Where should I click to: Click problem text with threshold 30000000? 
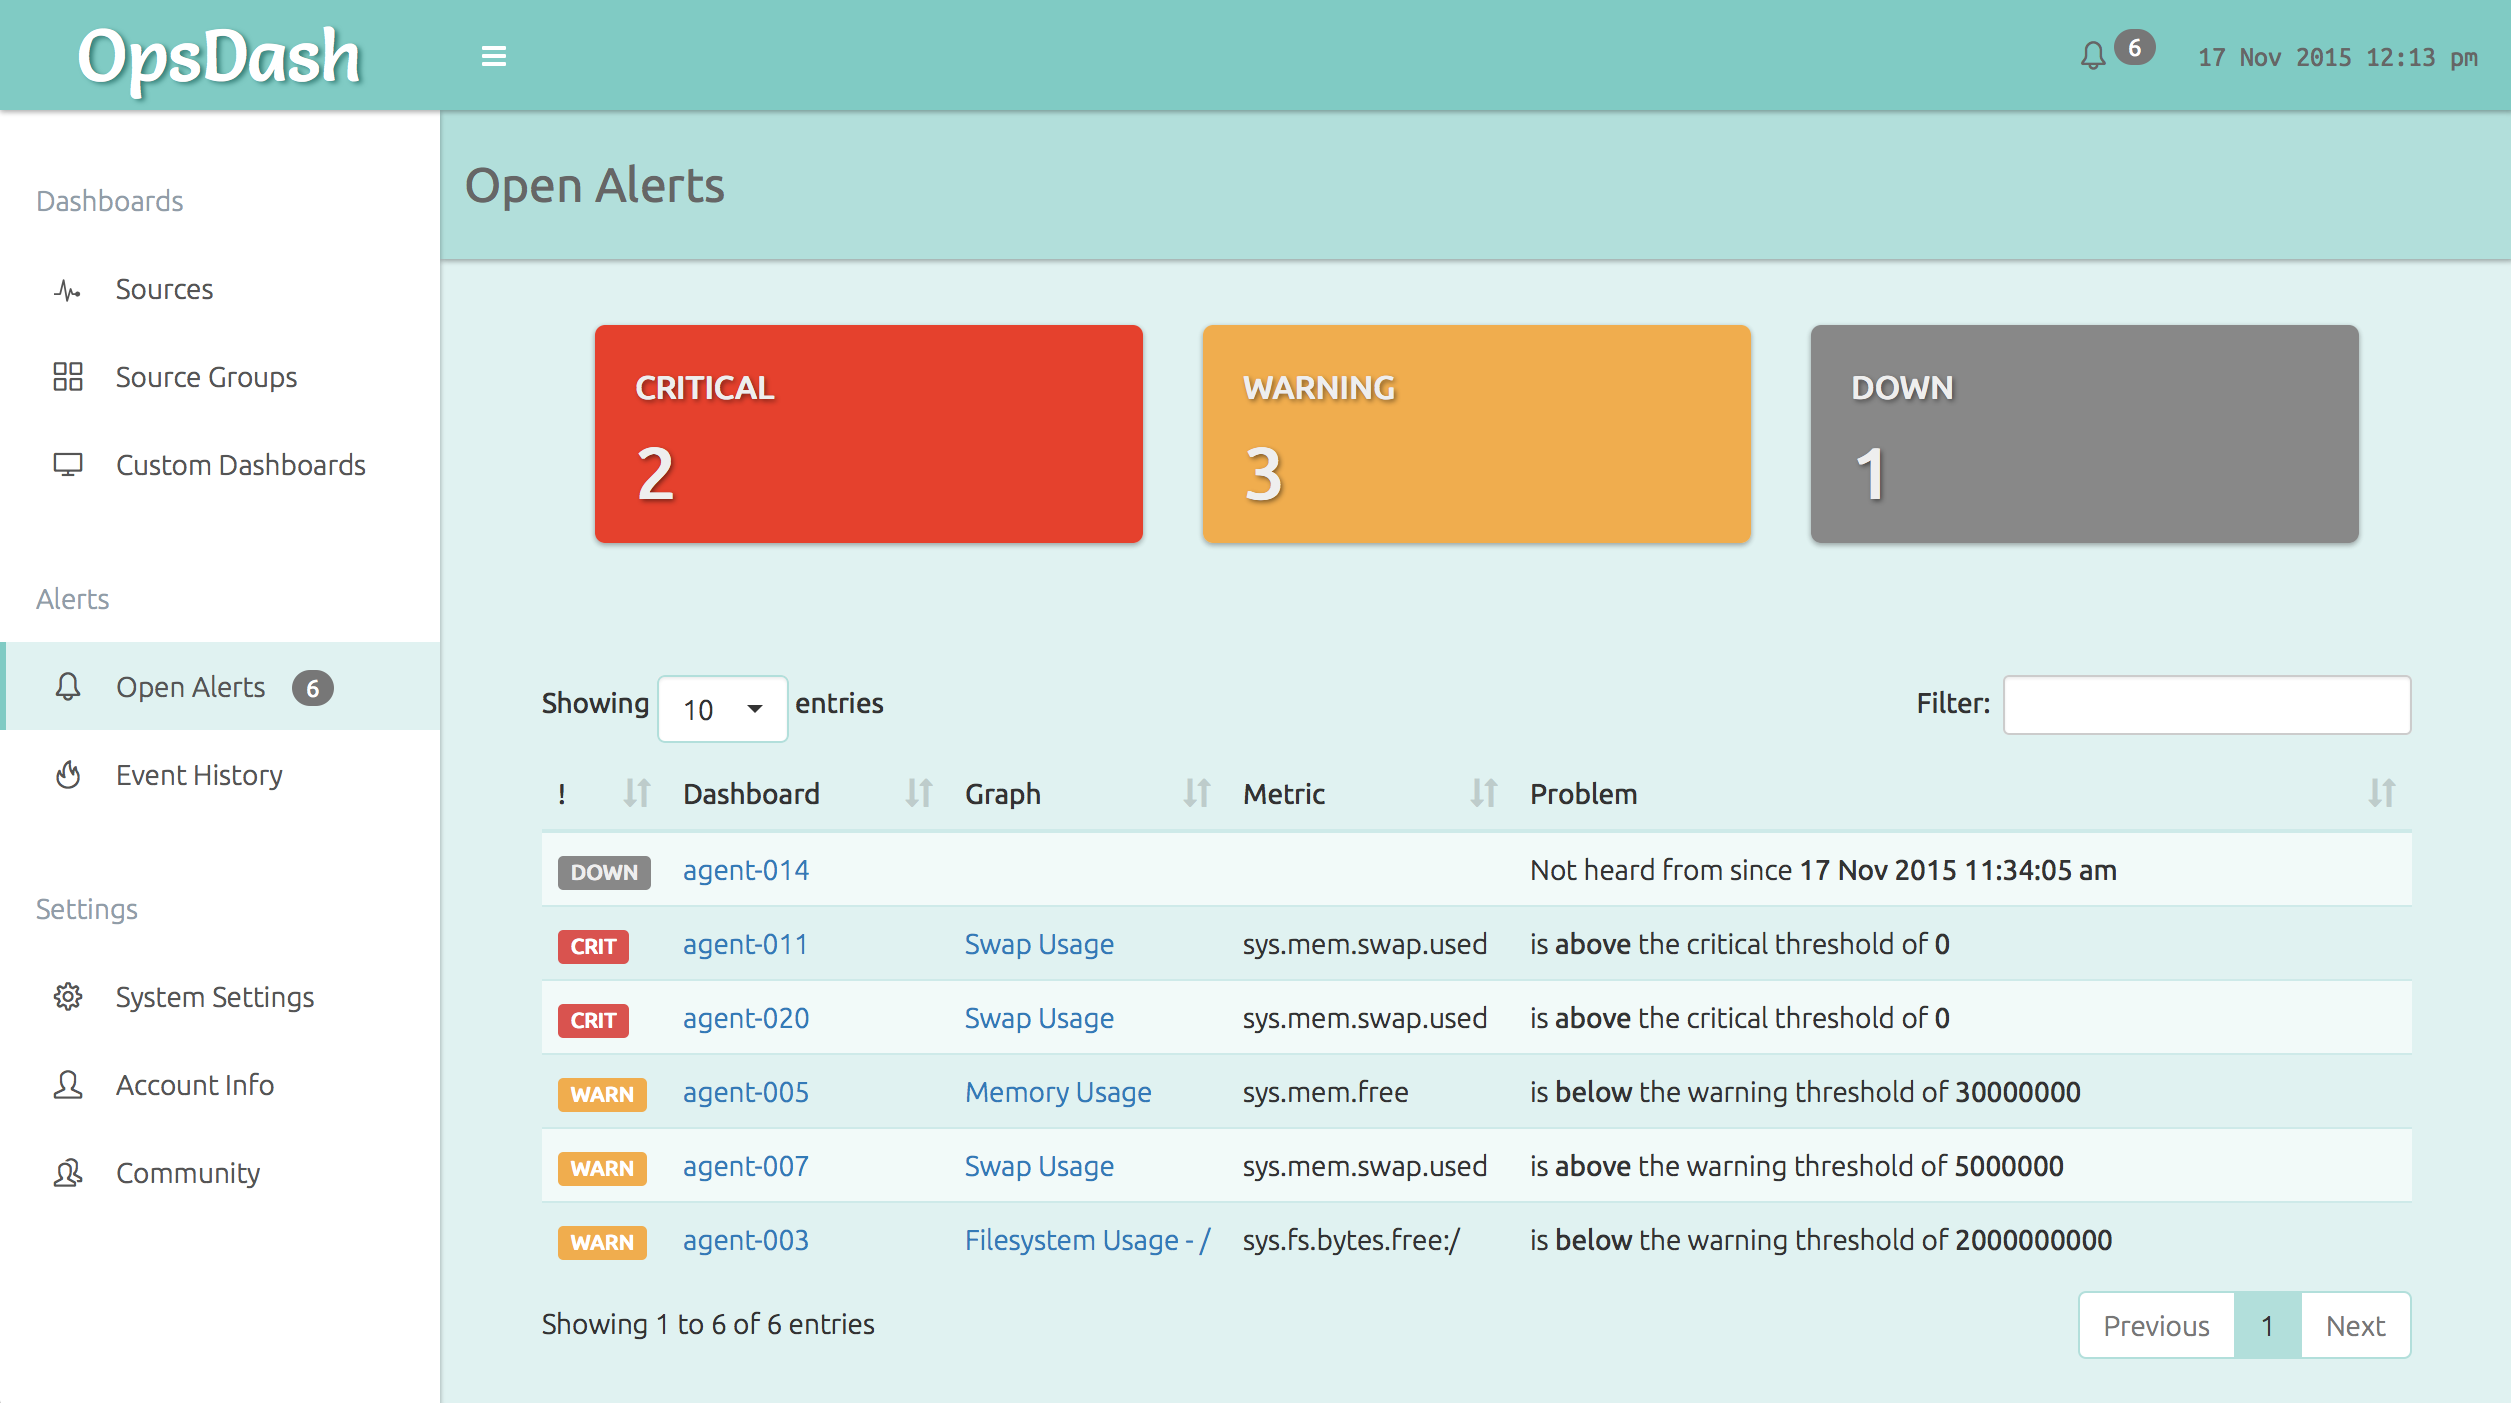(x=1805, y=1093)
